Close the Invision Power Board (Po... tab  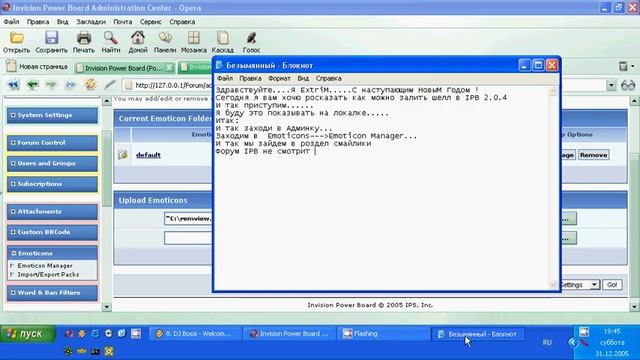click(x=169, y=68)
